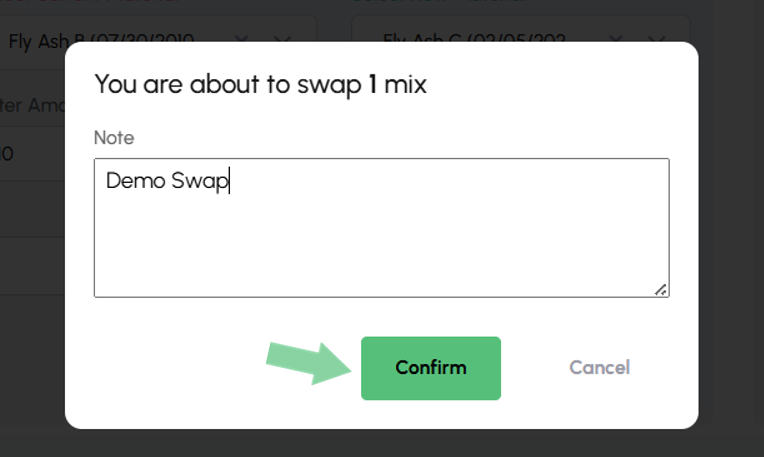Click the 'You are about to swap' heading
764x457 pixels.
tap(228, 85)
